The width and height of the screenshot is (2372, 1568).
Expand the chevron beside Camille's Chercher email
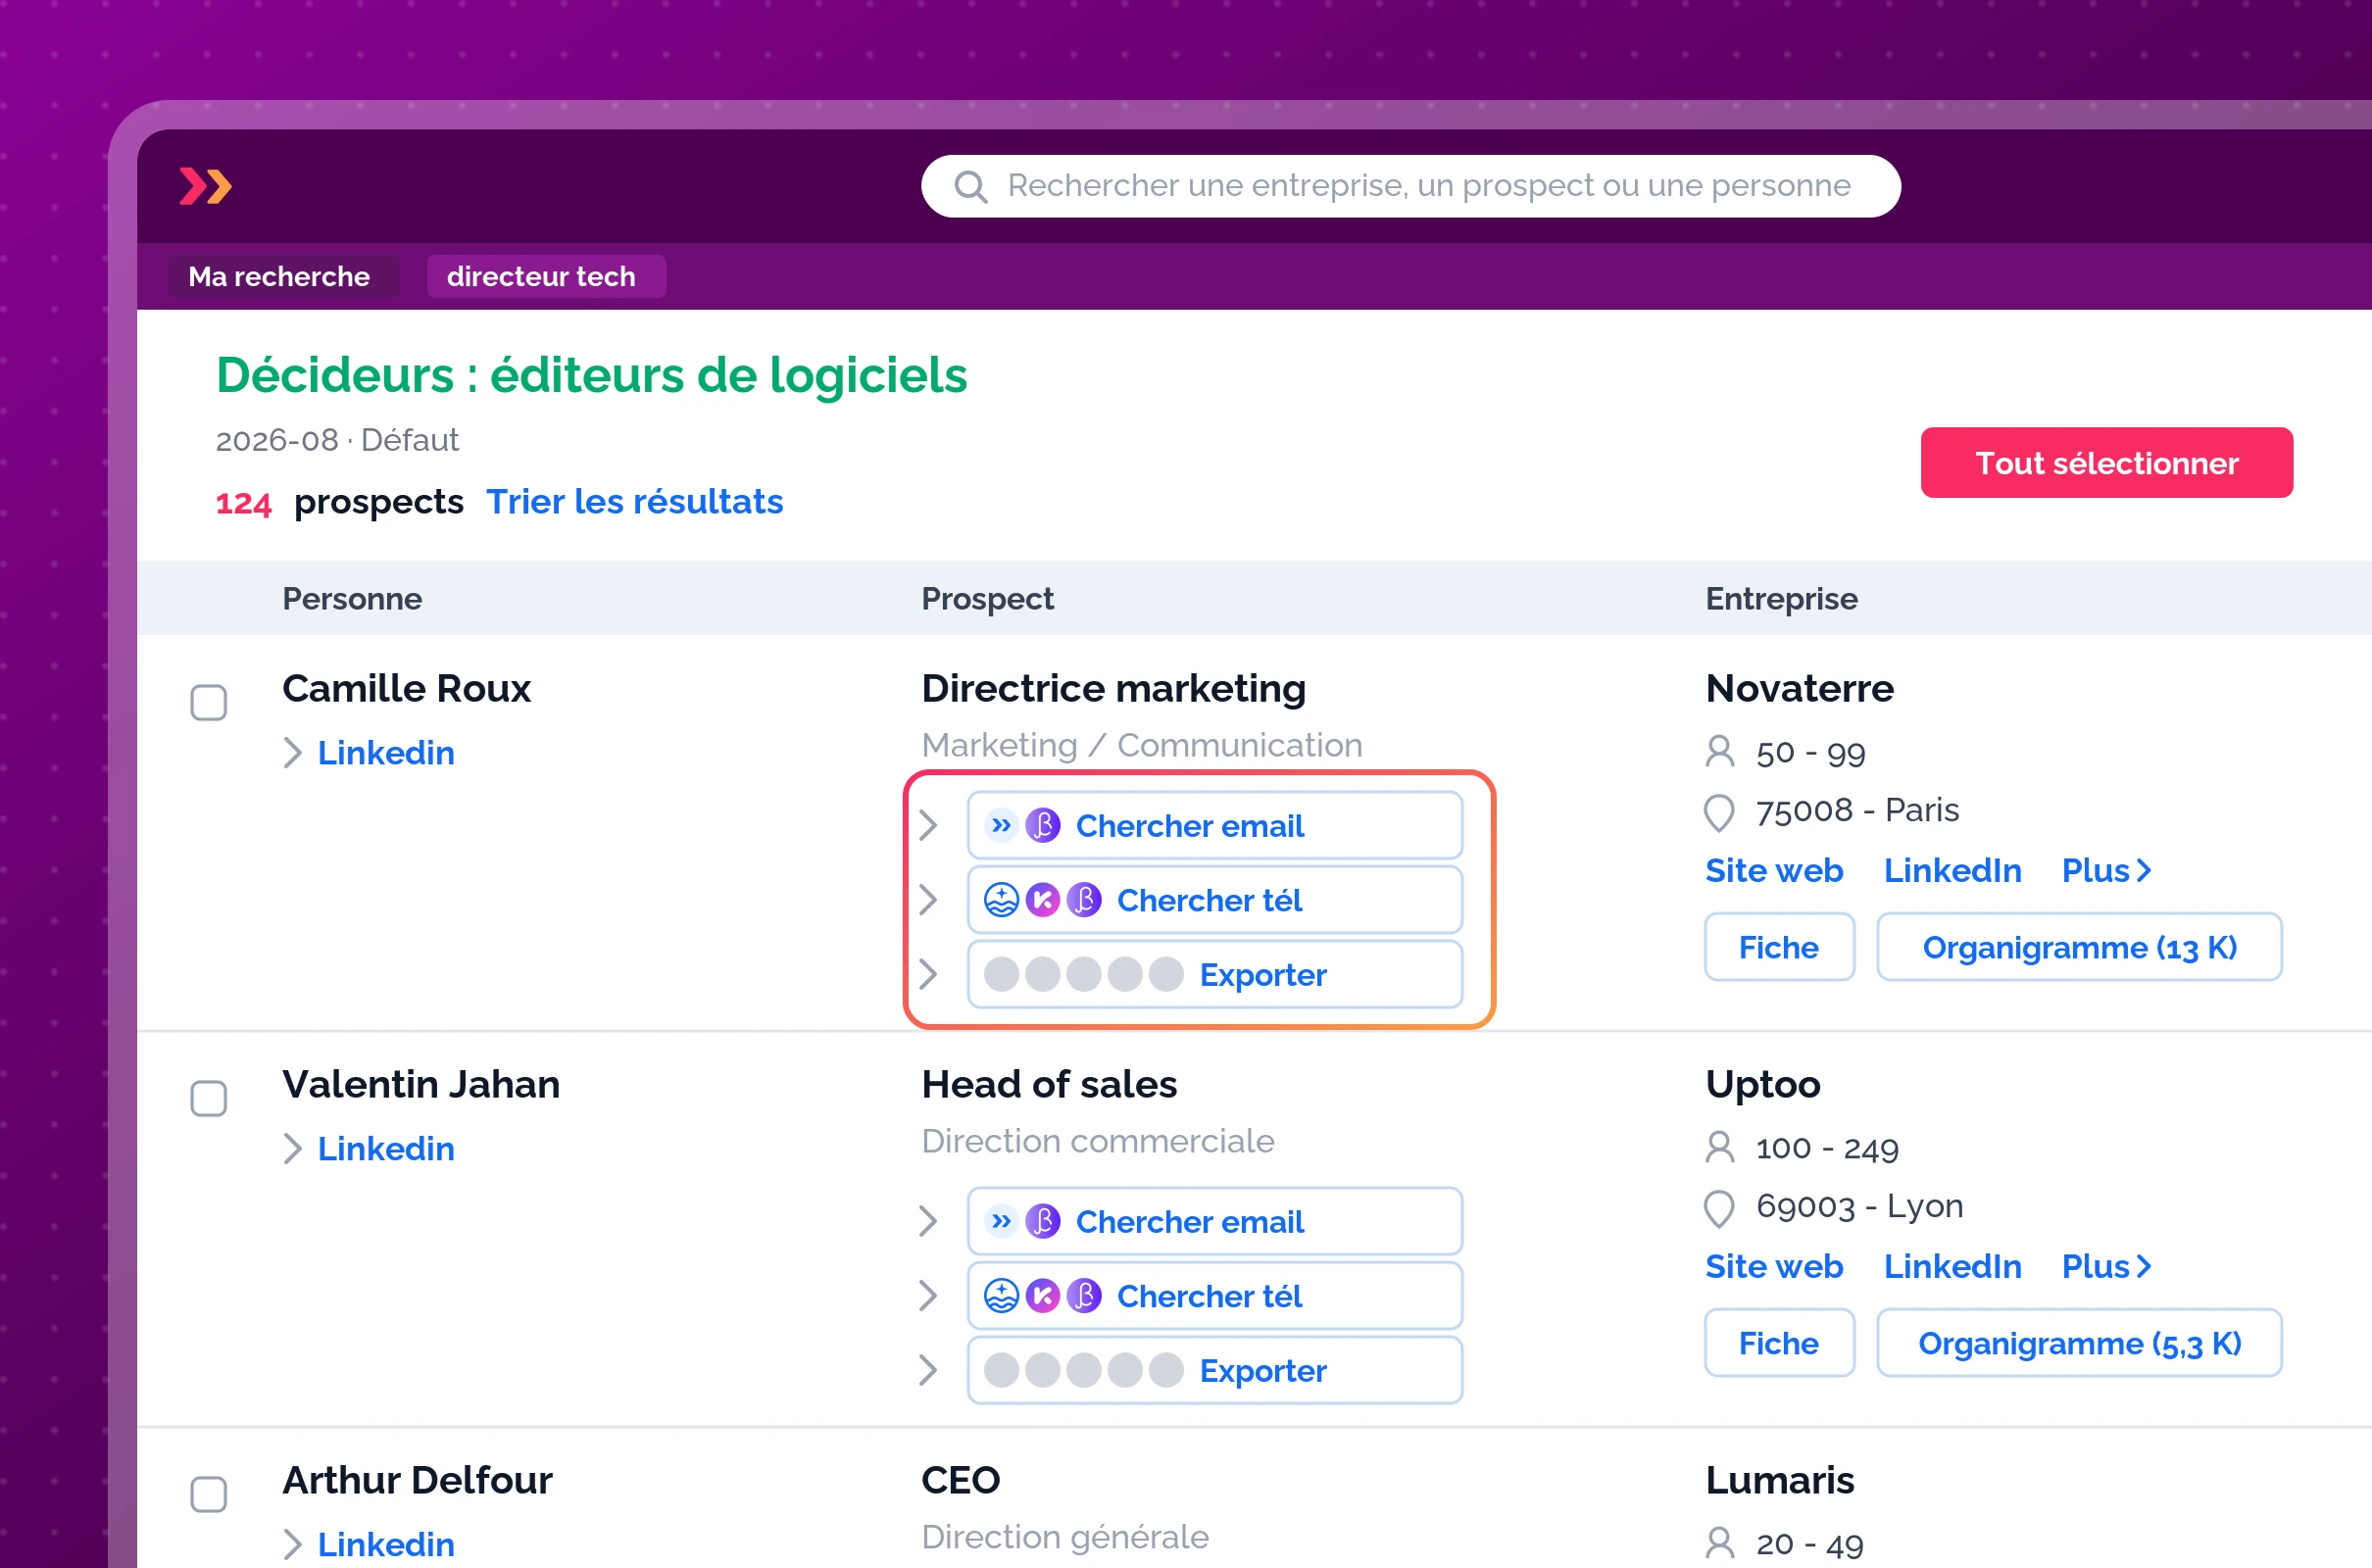(x=928, y=826)
